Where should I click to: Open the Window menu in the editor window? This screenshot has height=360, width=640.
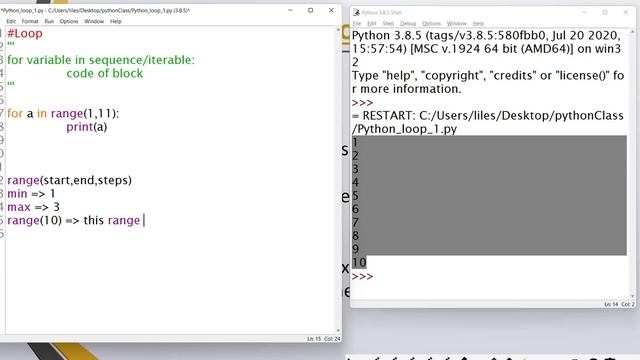pos(94,21)
